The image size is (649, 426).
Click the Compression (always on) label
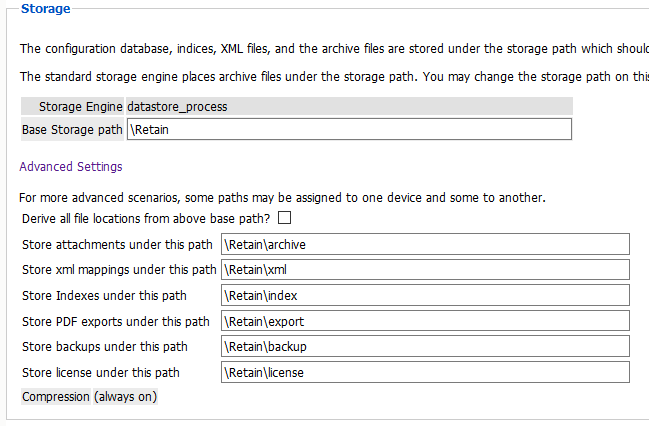coord(89,397)
